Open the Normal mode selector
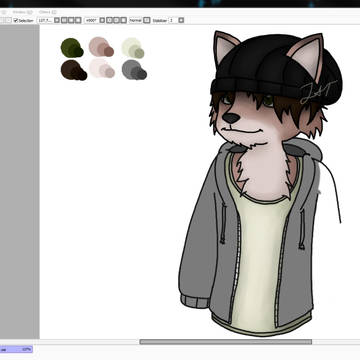360x360 pixels. (136, 20)
